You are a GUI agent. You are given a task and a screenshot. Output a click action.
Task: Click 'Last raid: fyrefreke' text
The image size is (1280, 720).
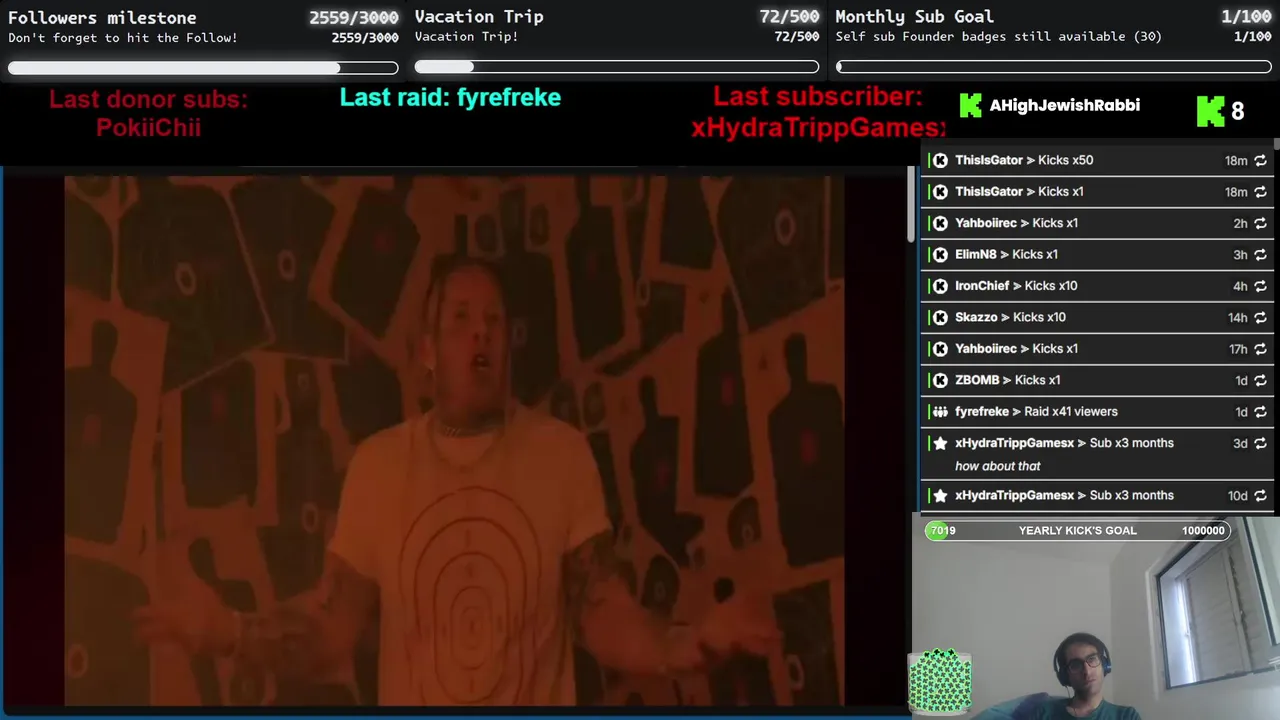coord(450,97)
